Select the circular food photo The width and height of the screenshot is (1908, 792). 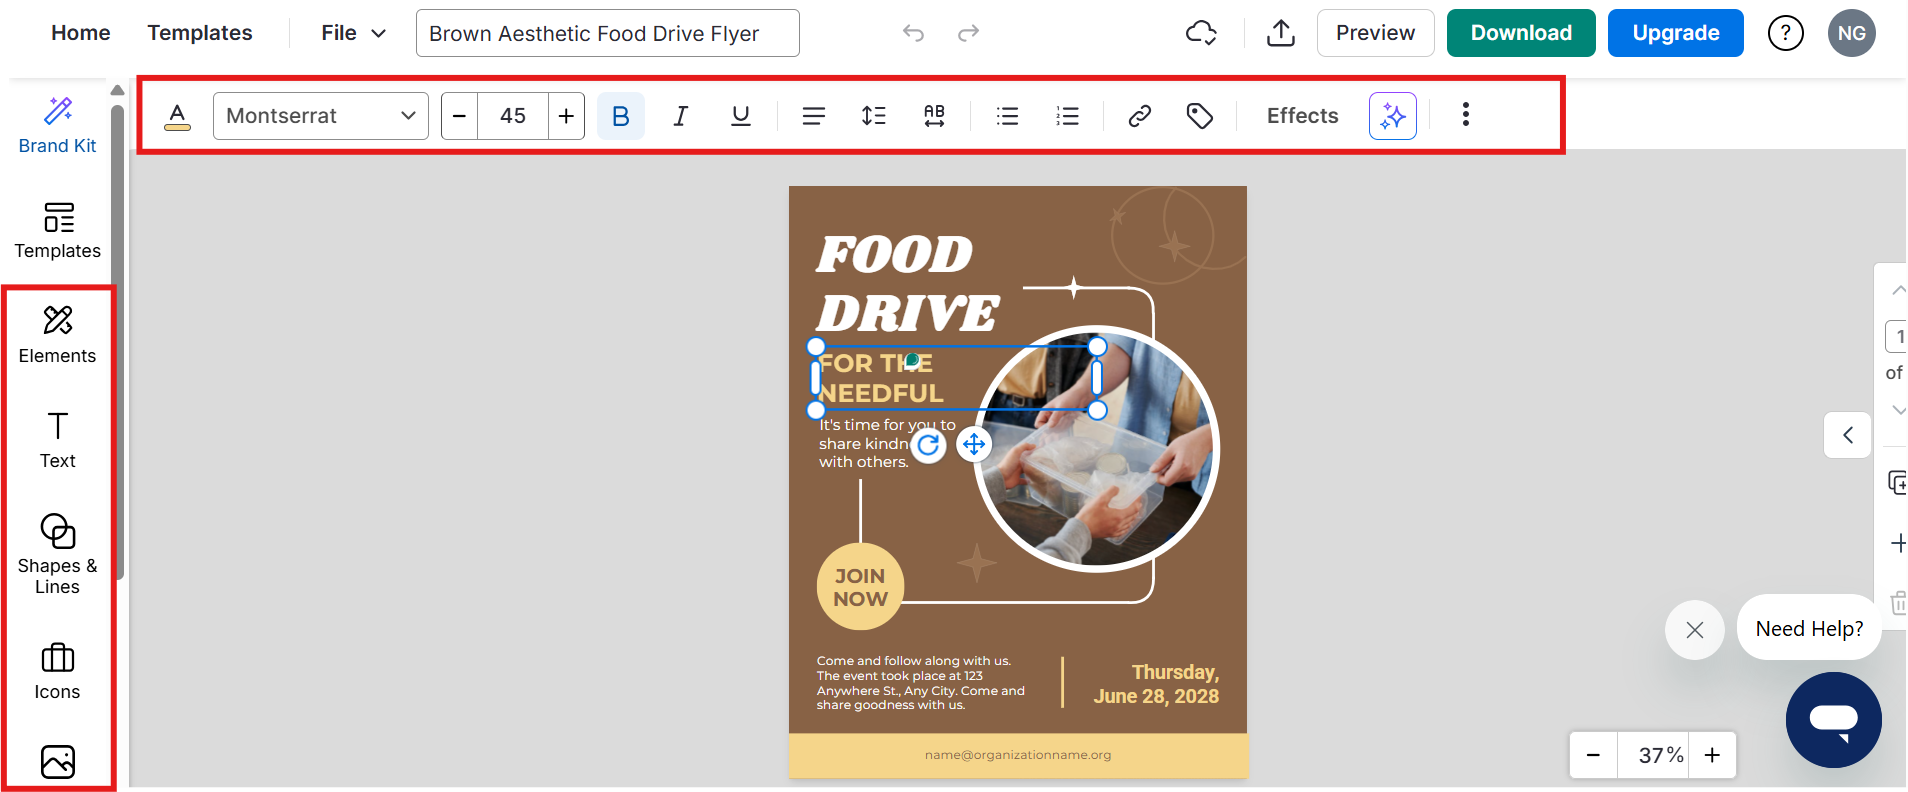click(1097, 449)
